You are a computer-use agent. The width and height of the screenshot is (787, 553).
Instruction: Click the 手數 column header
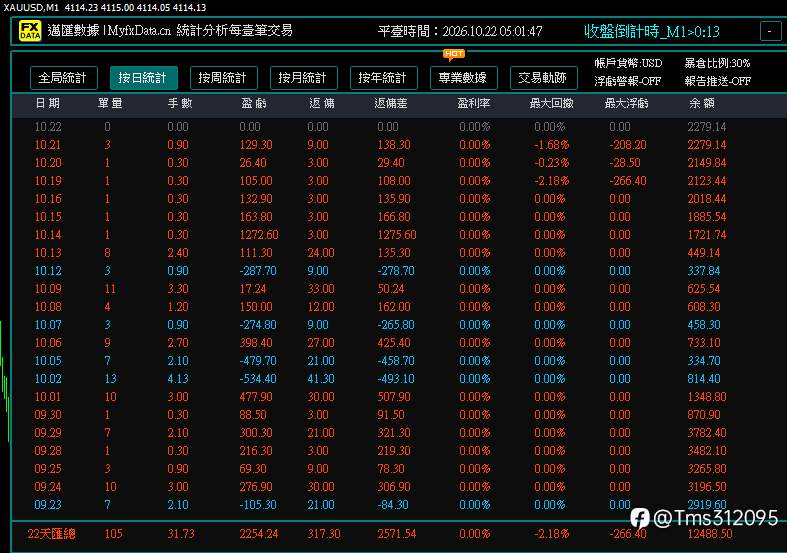tap(180, 103)
